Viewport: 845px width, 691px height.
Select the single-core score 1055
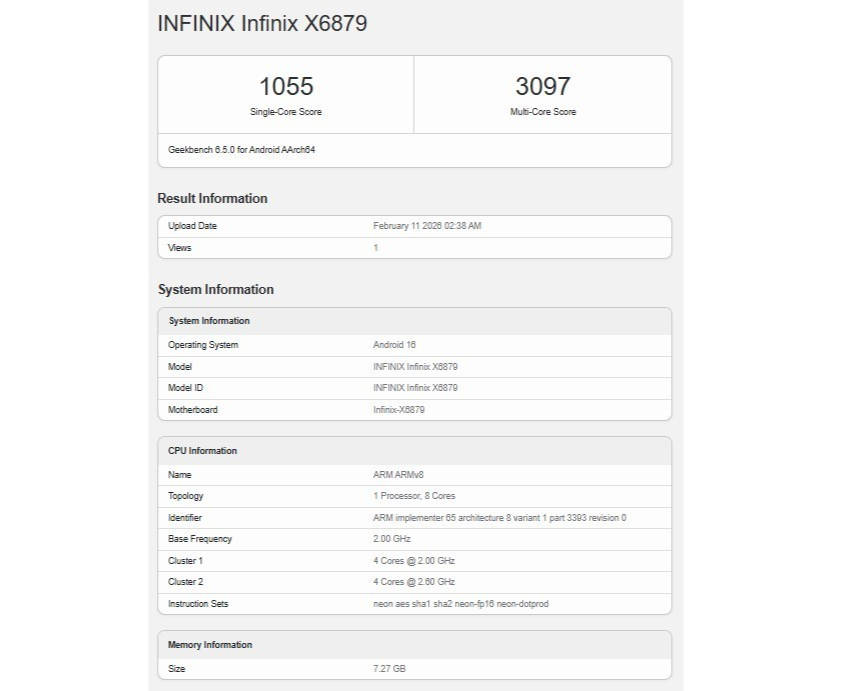286,86
